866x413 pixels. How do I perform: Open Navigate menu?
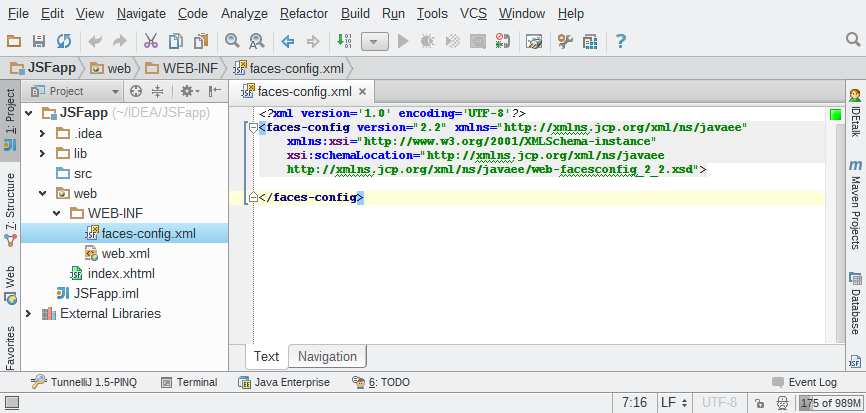pyautogui.click(x=141, y=14)
